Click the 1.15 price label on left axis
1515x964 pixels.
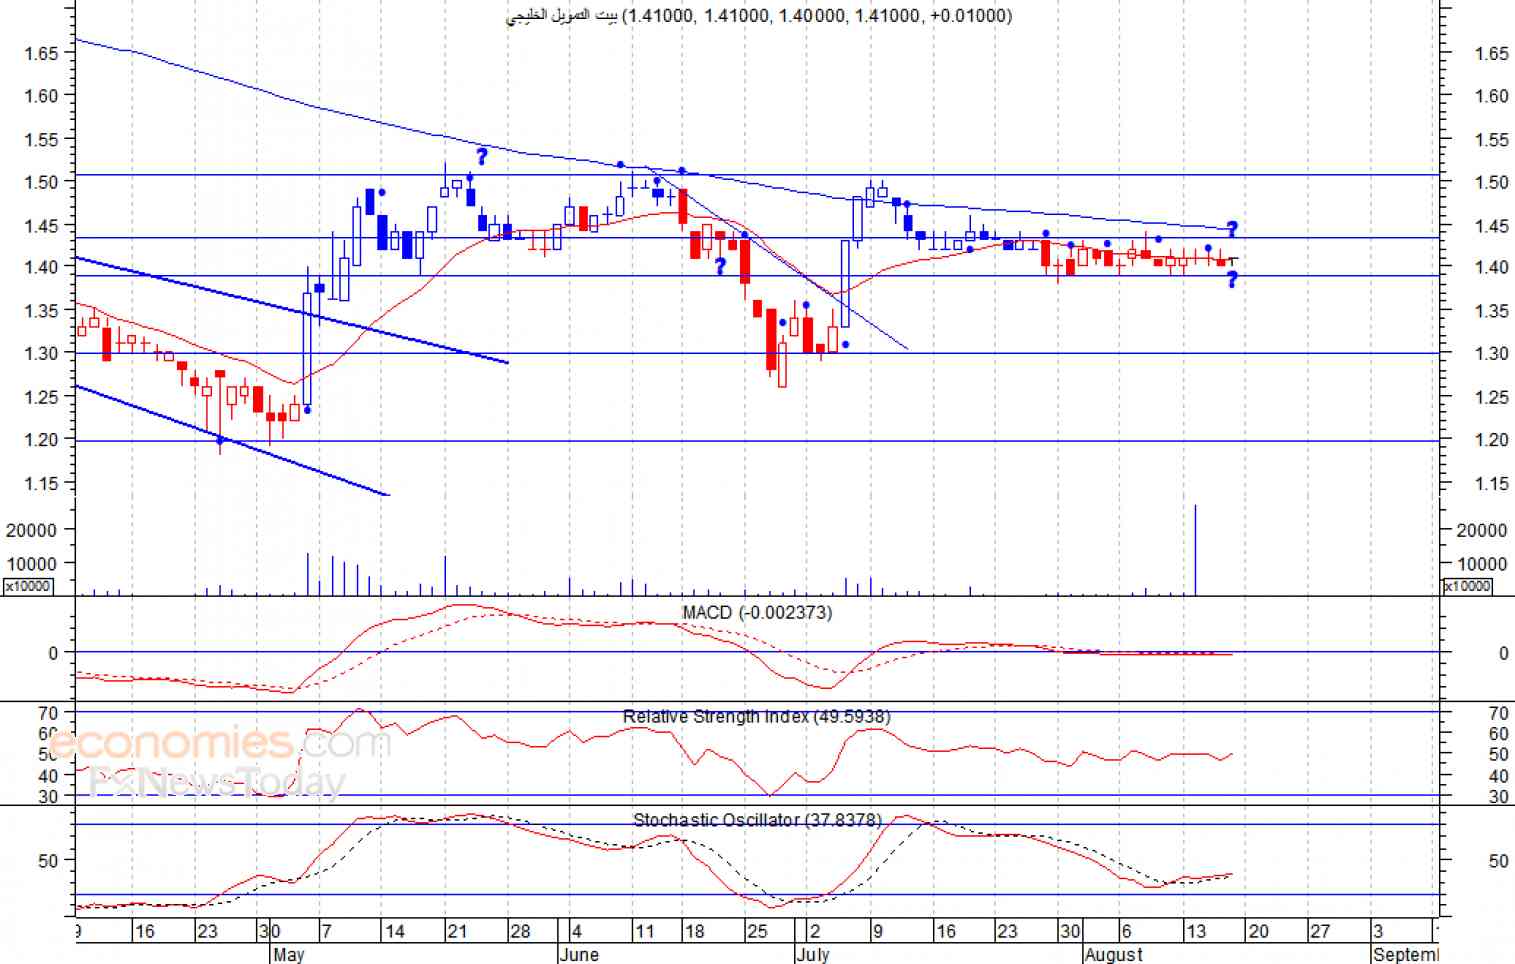[x=41, y=483]
